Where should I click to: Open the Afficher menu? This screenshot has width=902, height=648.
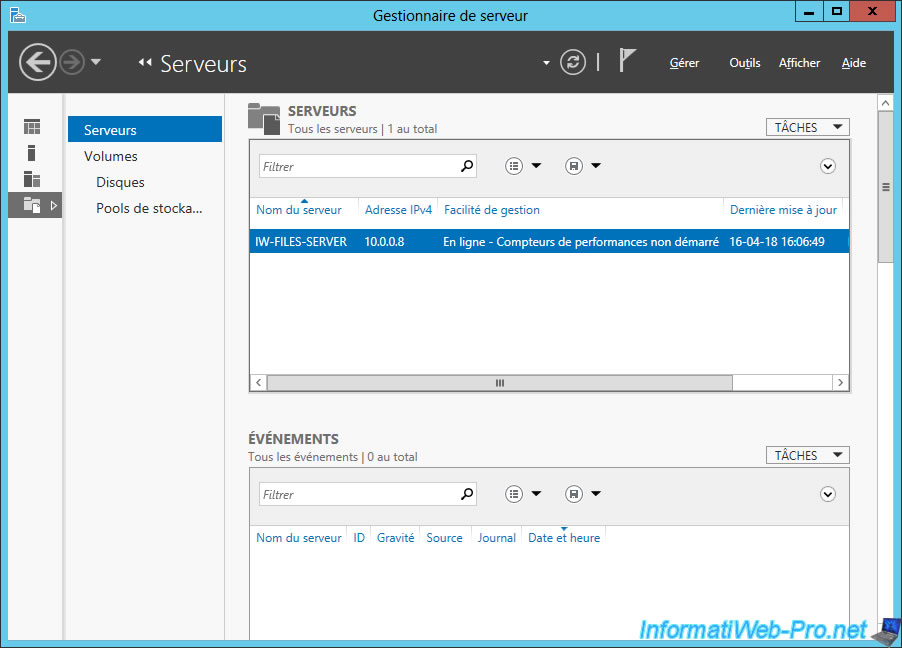point(799,63)
